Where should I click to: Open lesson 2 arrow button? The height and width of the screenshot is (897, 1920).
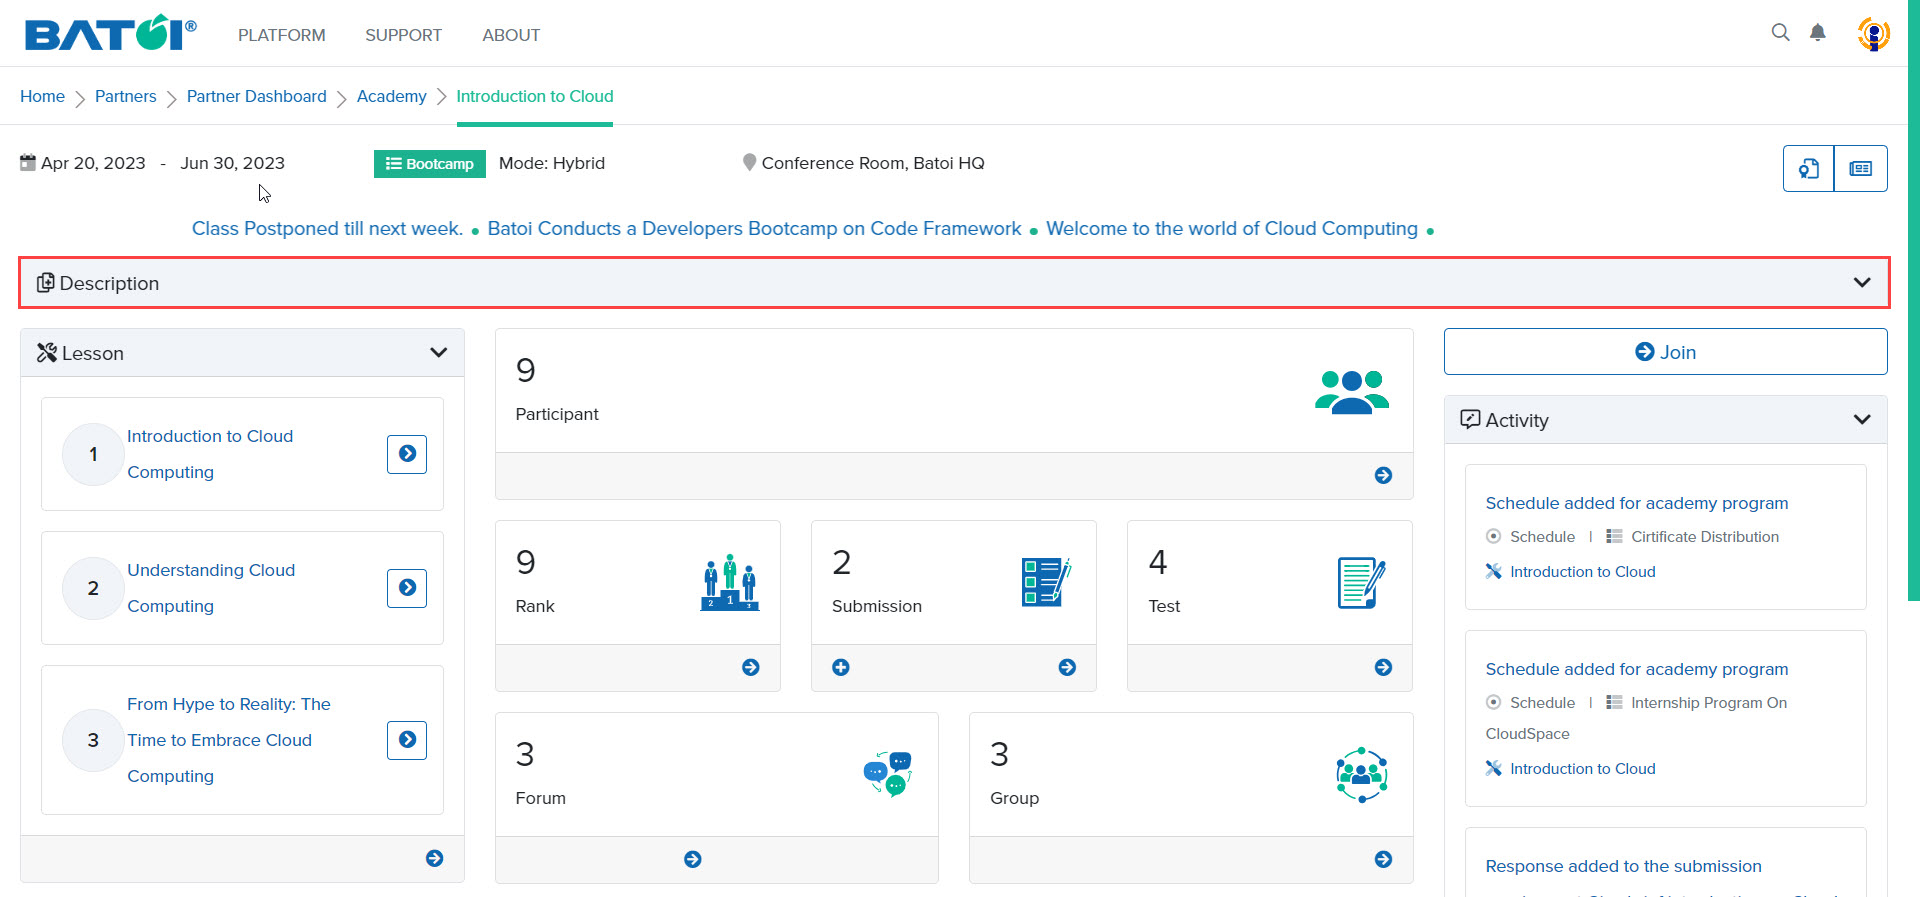[407, 588]
